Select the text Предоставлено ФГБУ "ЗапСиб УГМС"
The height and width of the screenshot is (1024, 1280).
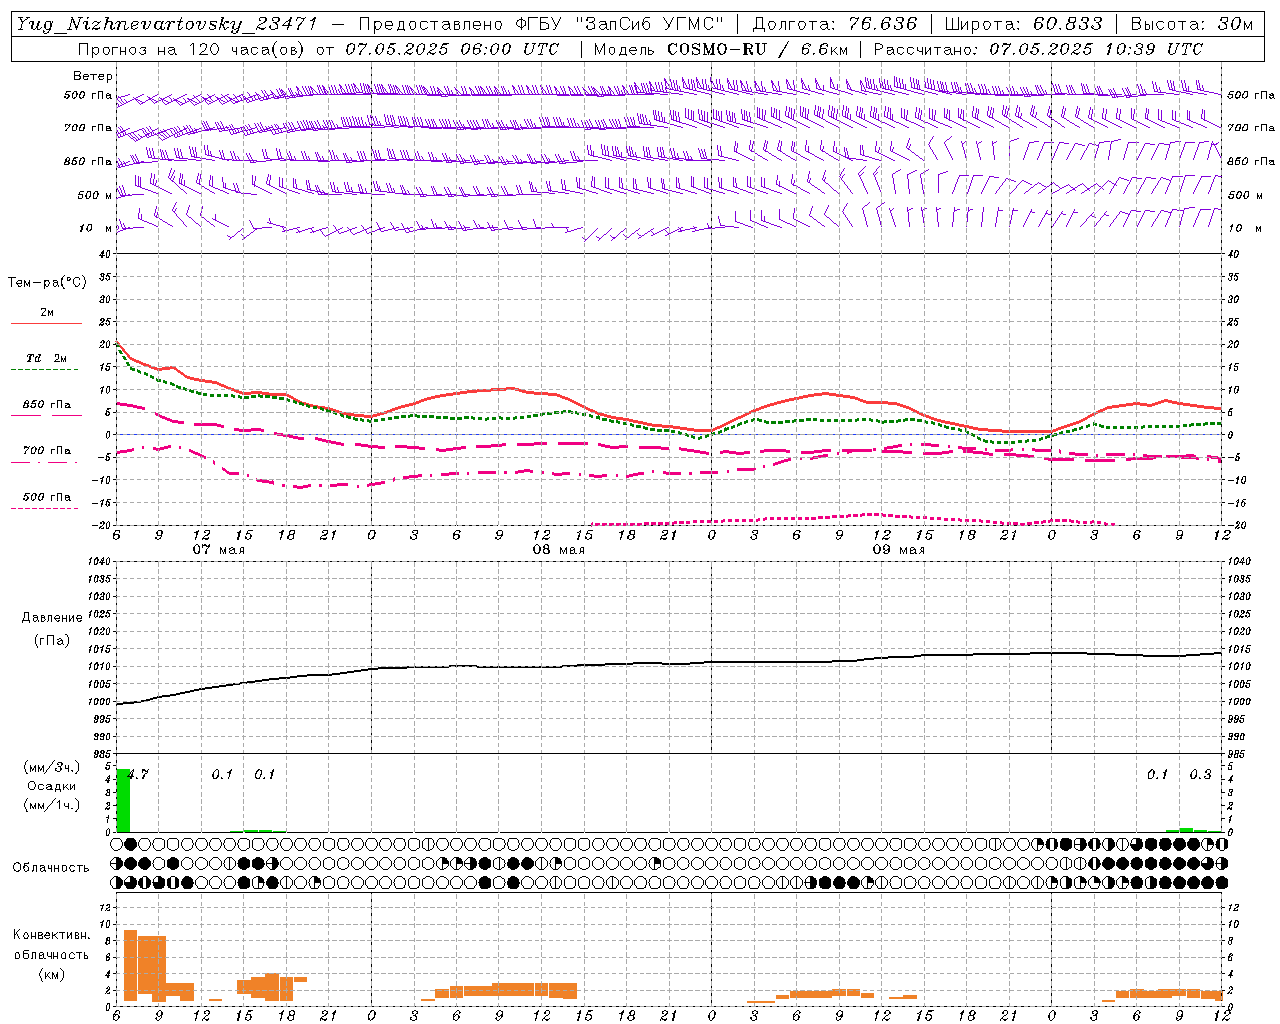(540, 24)
